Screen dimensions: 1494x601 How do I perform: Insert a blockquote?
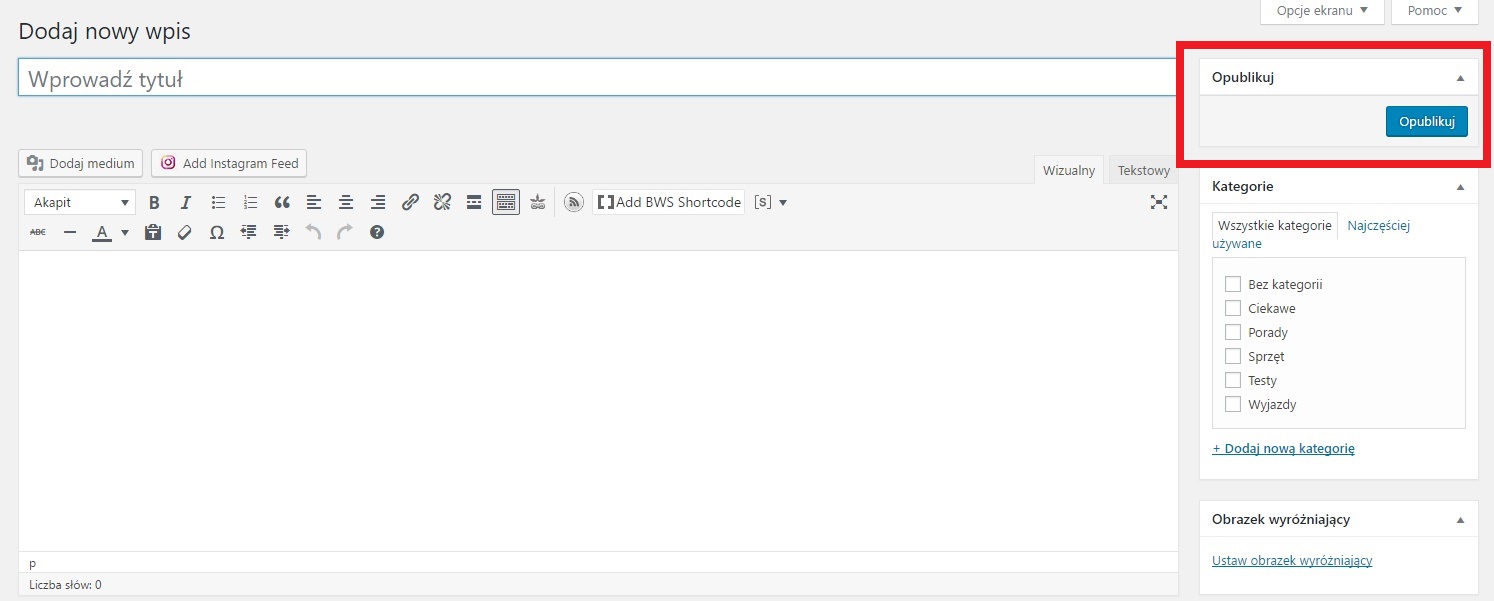point(282,202)
